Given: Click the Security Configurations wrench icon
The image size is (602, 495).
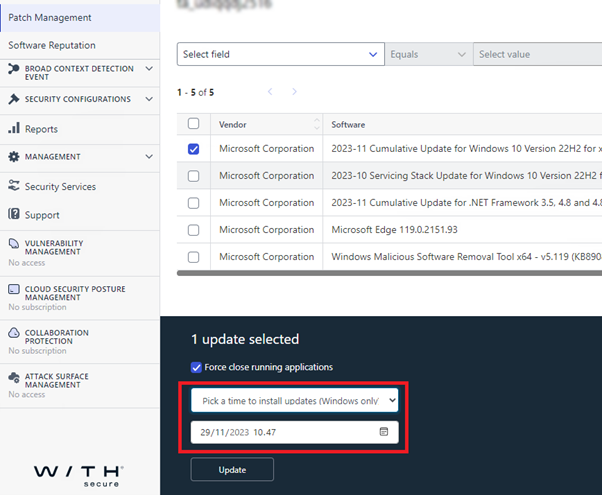Looking at the screenshot, I should point(14,99).
